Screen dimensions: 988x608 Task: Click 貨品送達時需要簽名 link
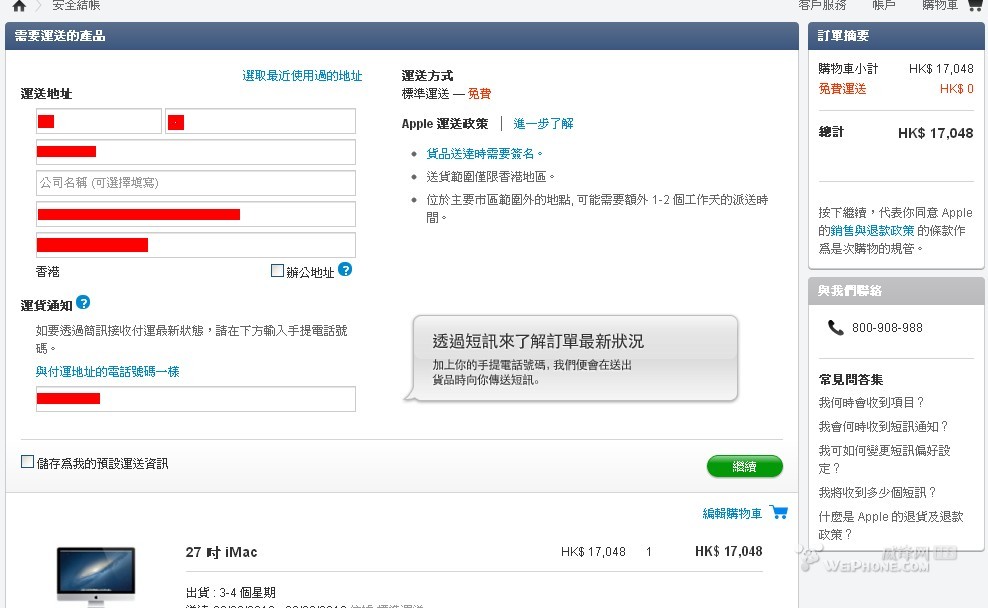pyautogui.click(x=484, y=154)
